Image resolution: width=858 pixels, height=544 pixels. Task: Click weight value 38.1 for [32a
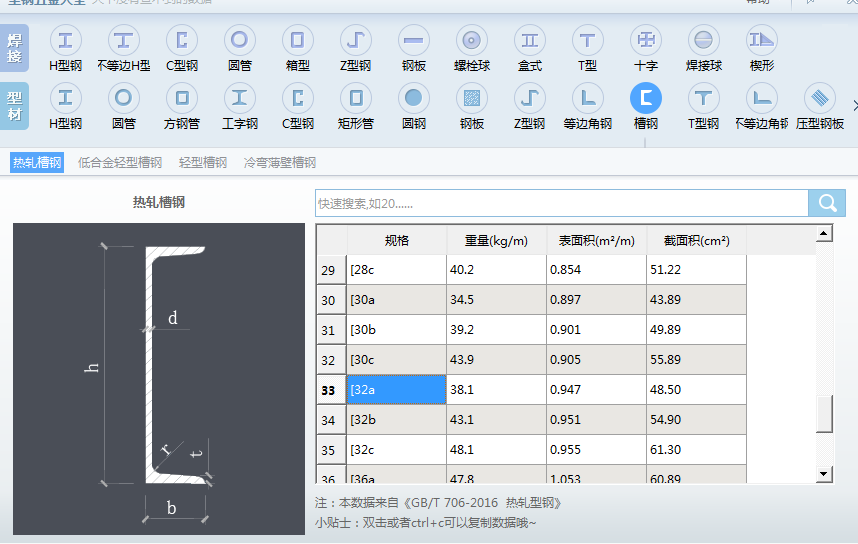point(496,390)
